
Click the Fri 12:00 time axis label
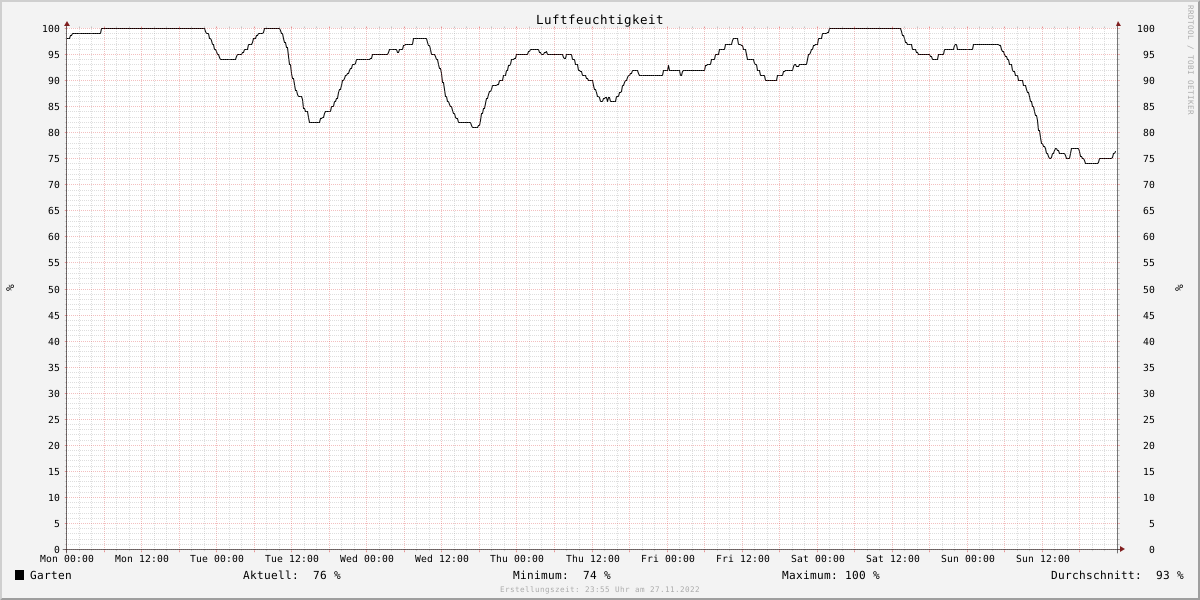743,559
